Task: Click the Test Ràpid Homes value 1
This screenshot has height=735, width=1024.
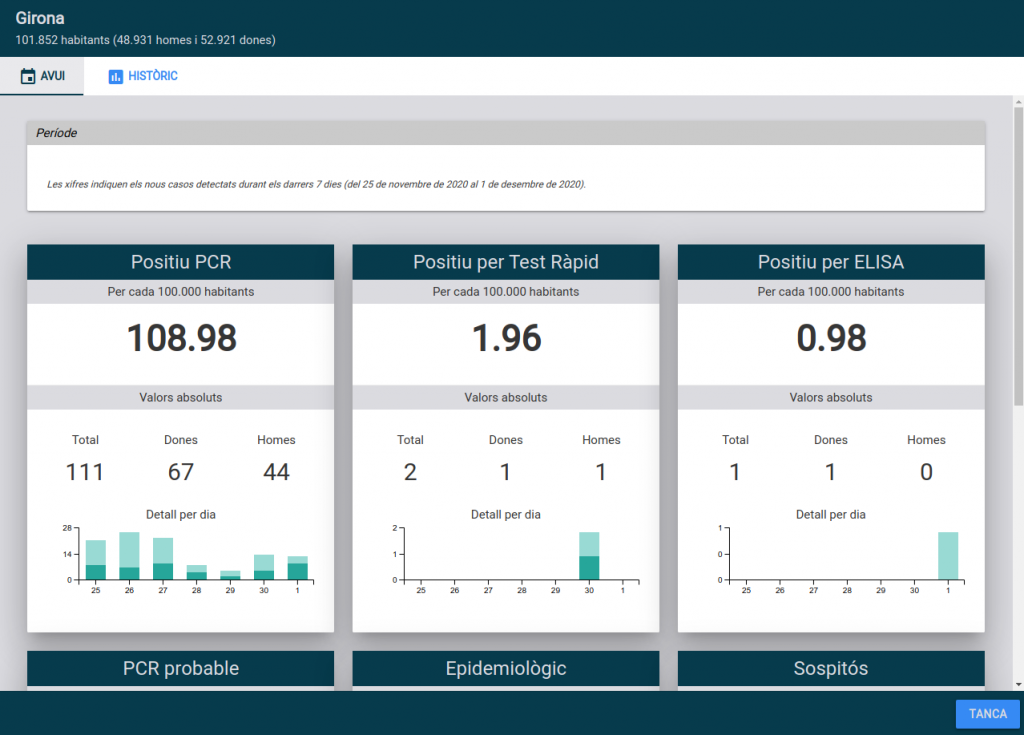Action: click(601, 472)
